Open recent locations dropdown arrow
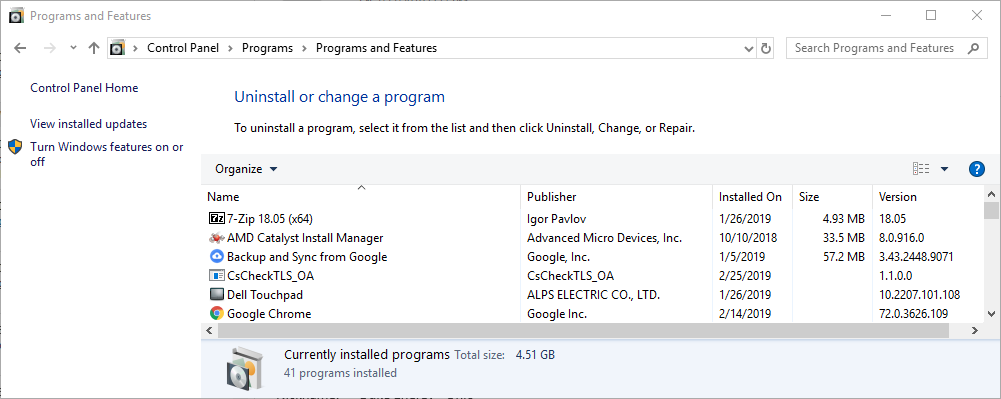 point(73,48)
